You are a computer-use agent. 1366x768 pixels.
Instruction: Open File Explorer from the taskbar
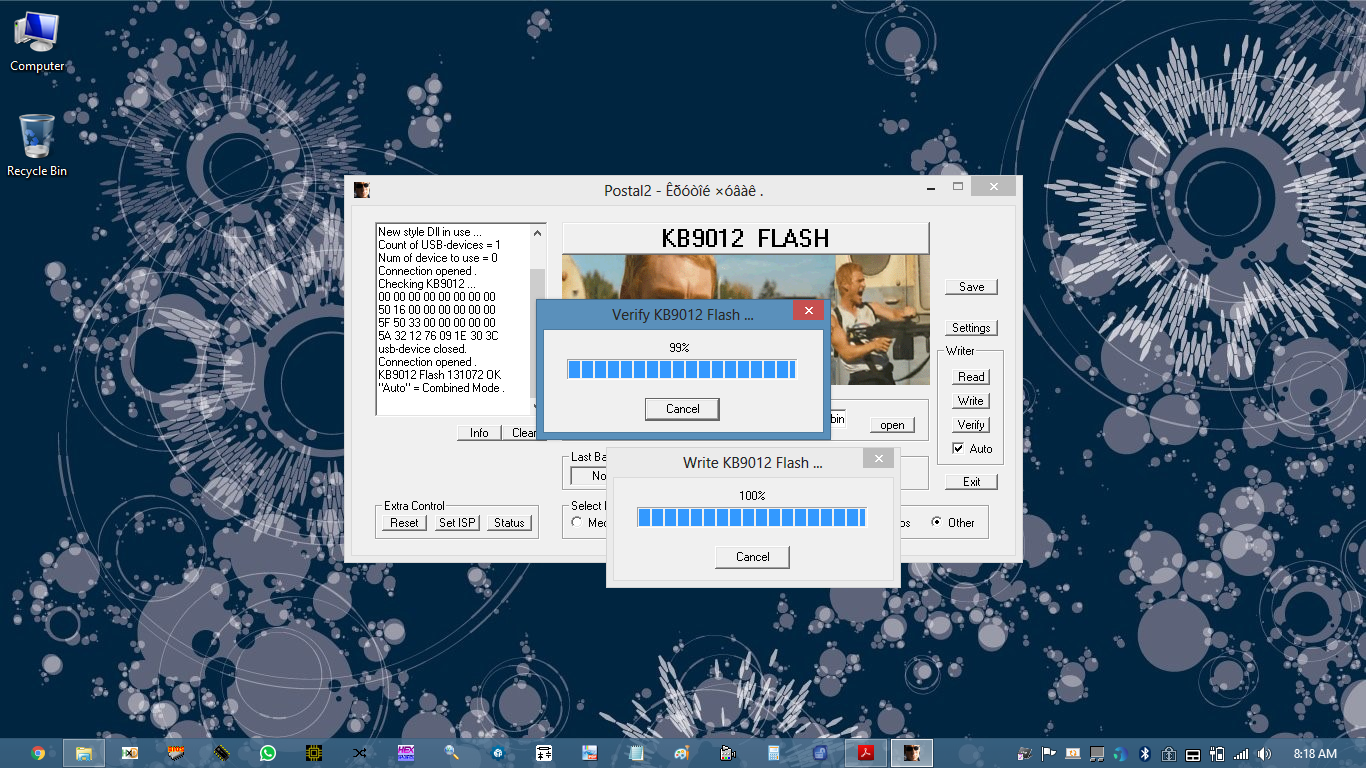[84, 753]
